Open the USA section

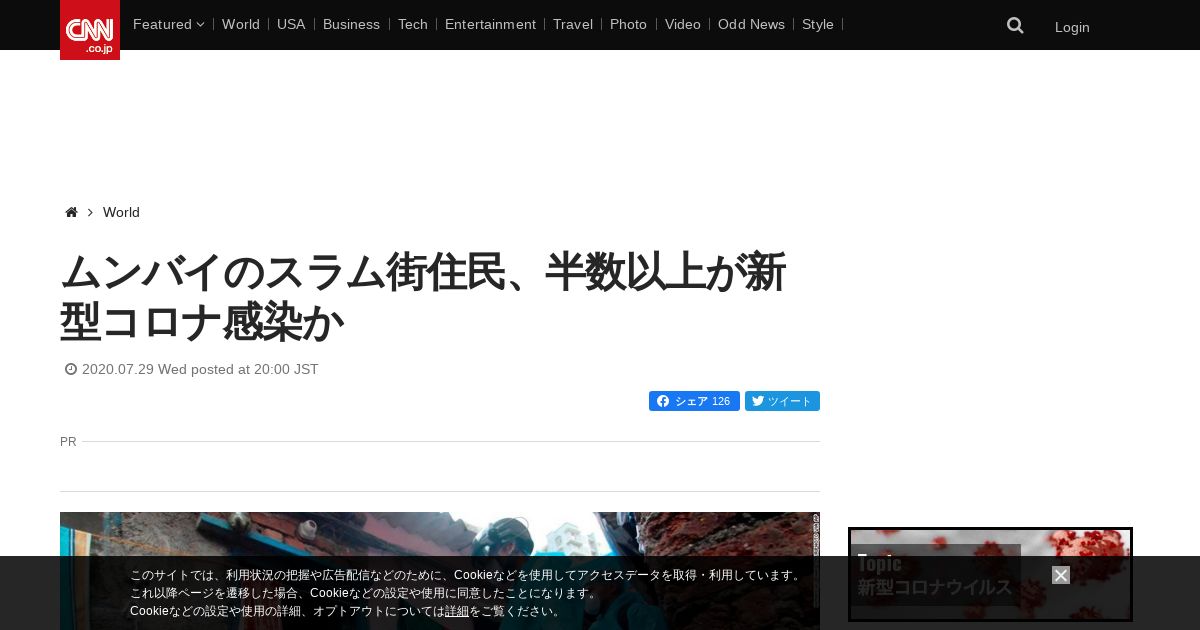pyautogui.click(x=291, y=24)
